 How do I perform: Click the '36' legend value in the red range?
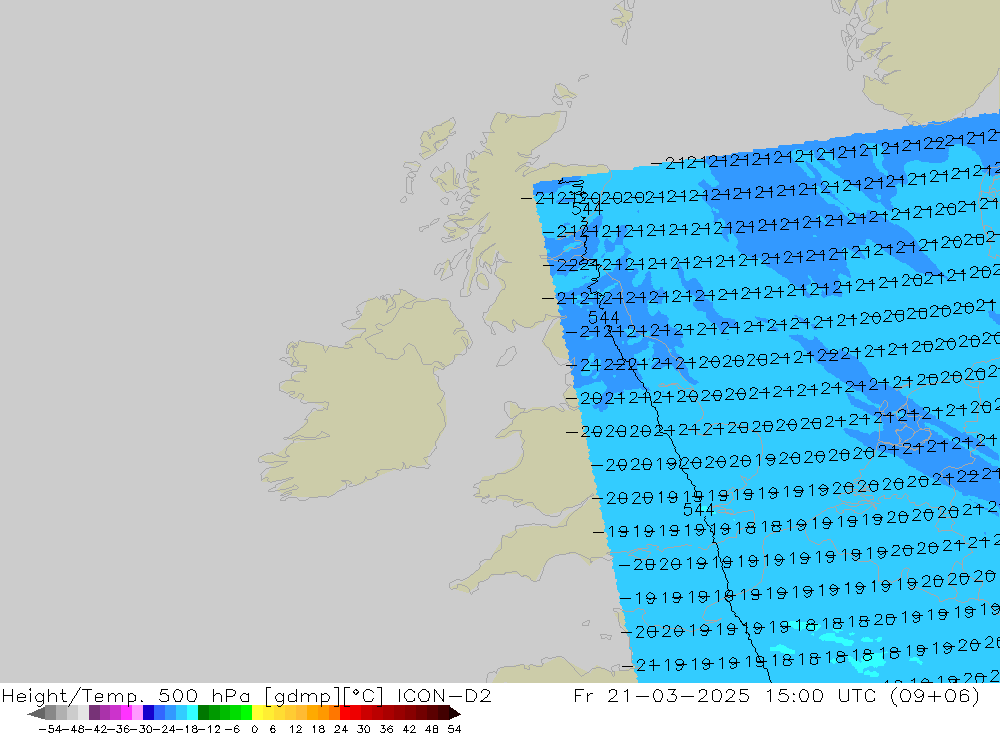coord(386,729)
